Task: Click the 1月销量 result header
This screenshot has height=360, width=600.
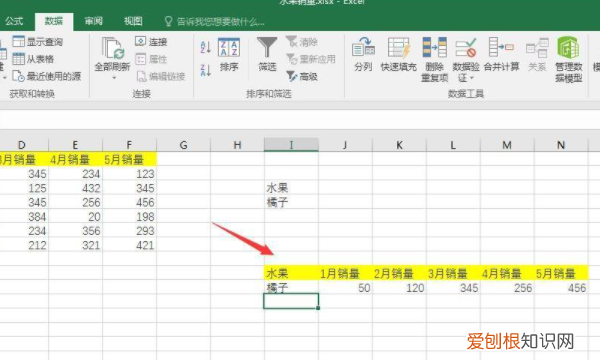Action: coord(345,273)
